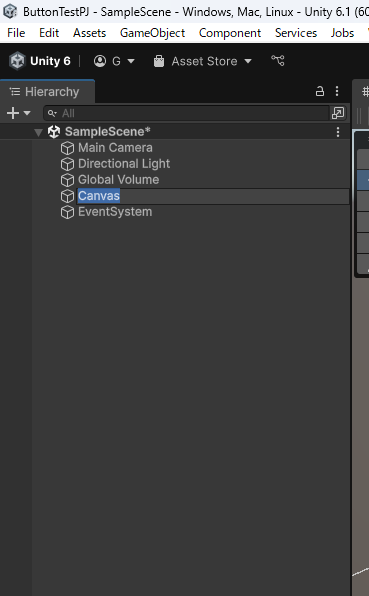Select Main Camera object
The image size is (369, 596).
[x=115, y=148]
